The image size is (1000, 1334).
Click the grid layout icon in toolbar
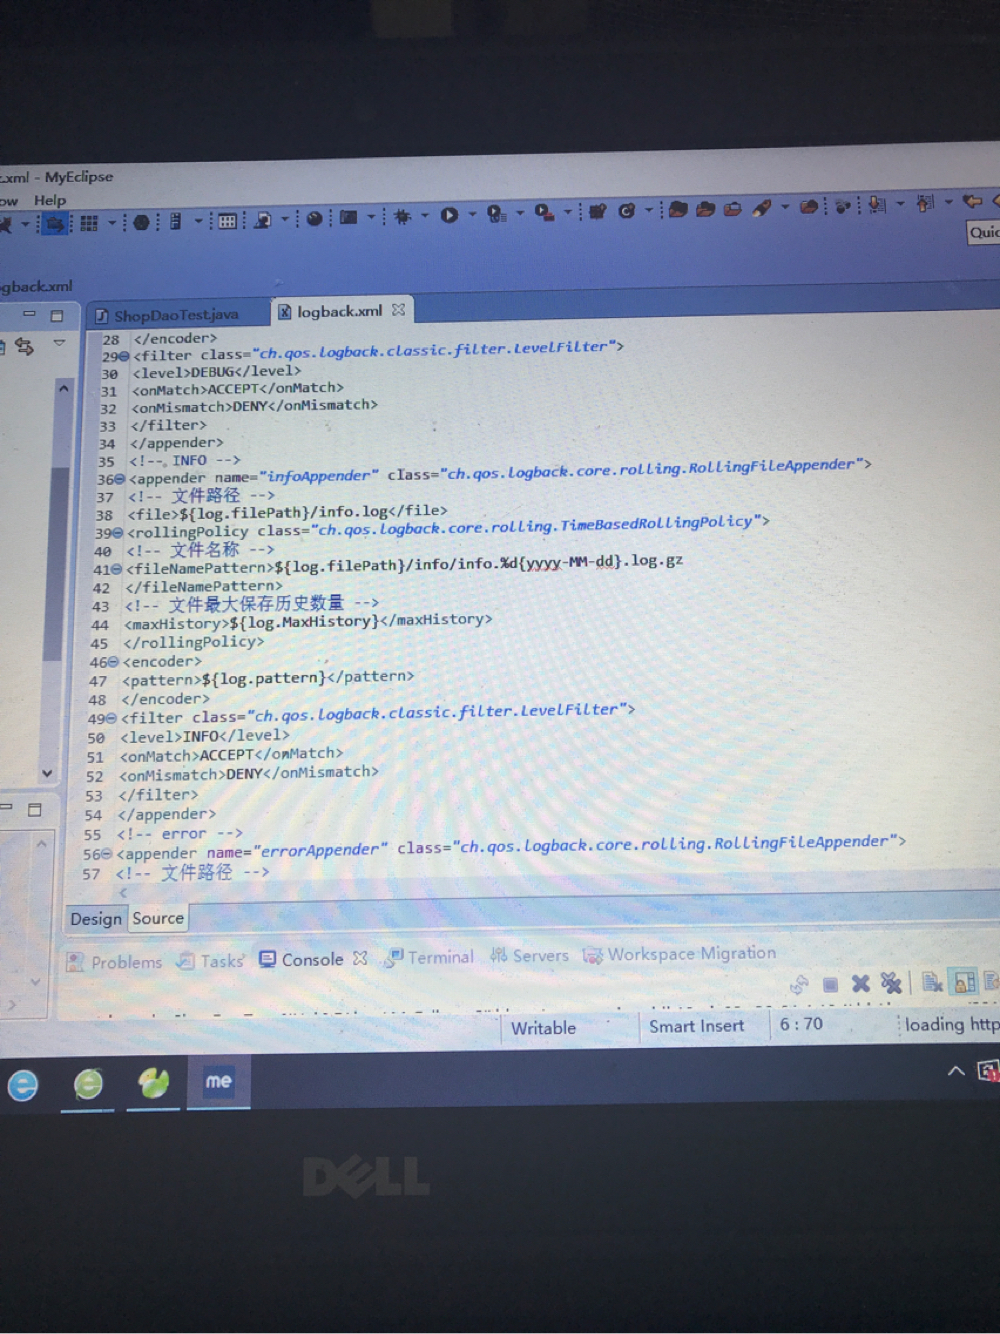click(x=89, y=223)
